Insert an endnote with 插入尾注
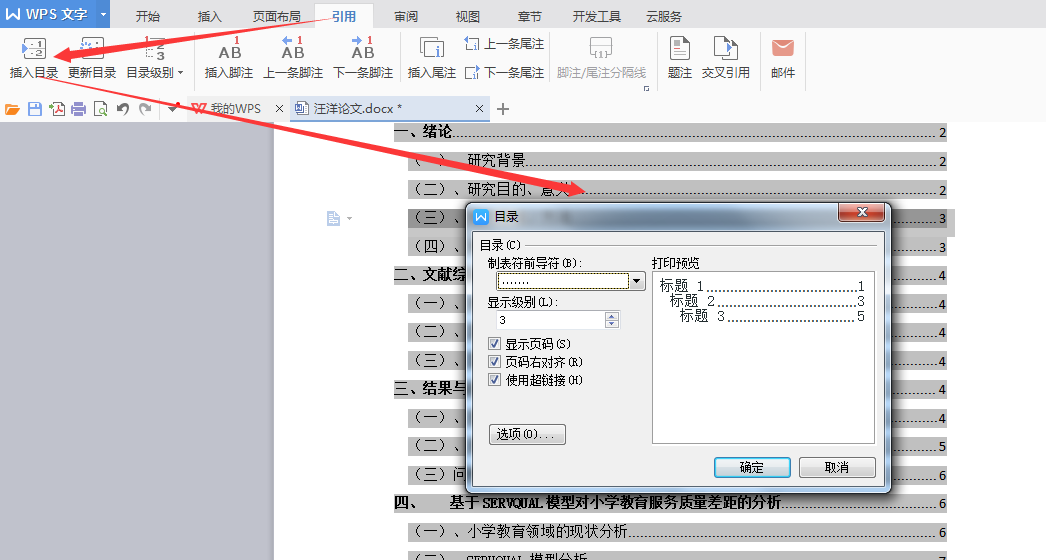The width and height of the screenshot is (1046, 560). pyautogui.click(x=432, y=59)
